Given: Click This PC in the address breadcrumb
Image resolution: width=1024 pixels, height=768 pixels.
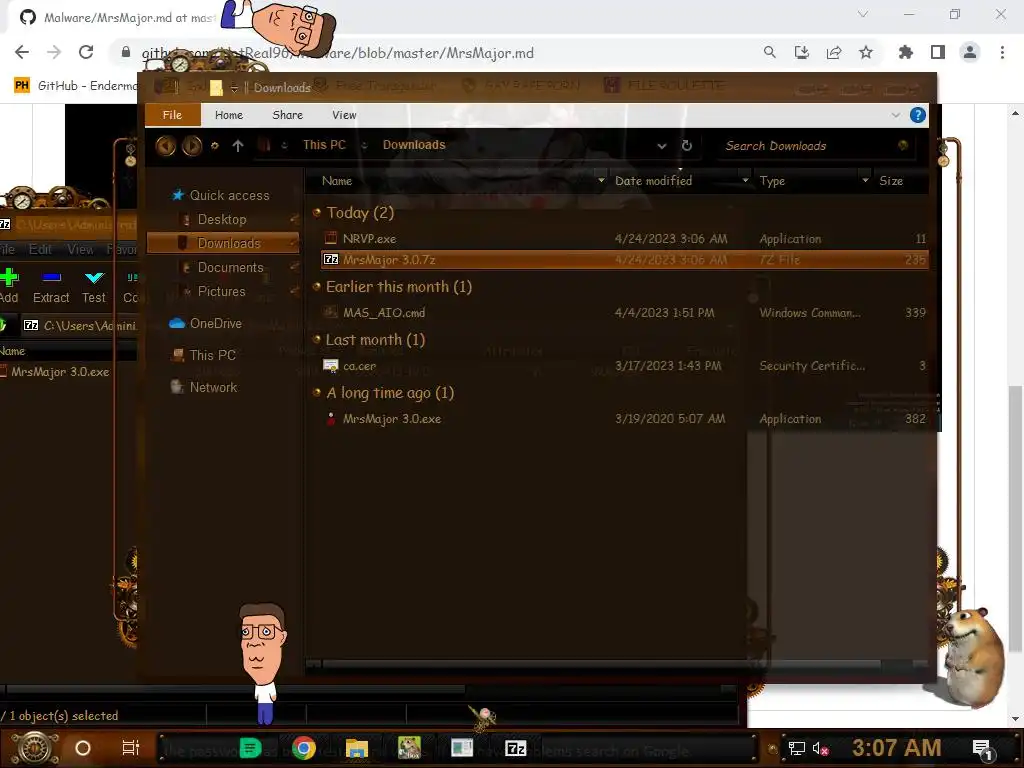Looking at the screenshot, I should 325,145.
